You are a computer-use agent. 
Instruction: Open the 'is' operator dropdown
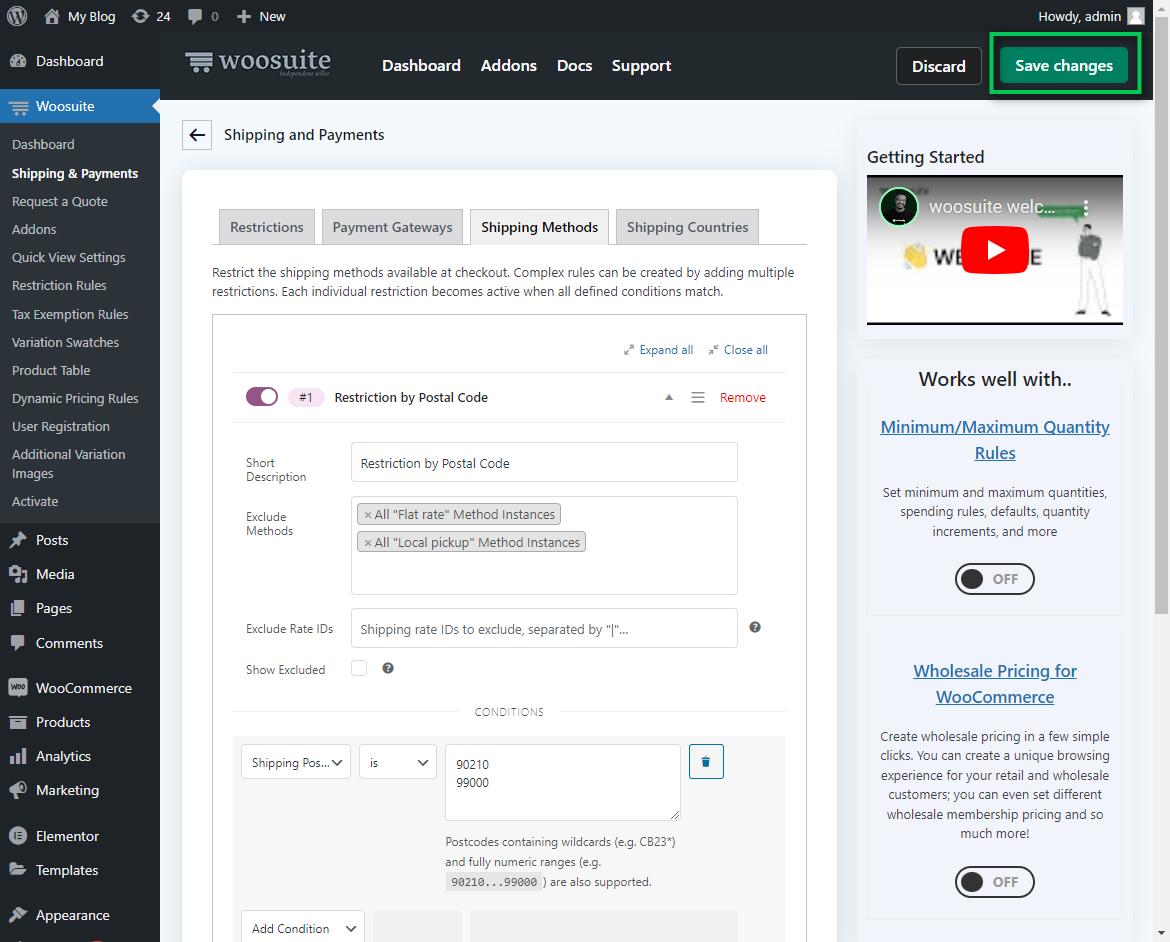click(398, 762)
